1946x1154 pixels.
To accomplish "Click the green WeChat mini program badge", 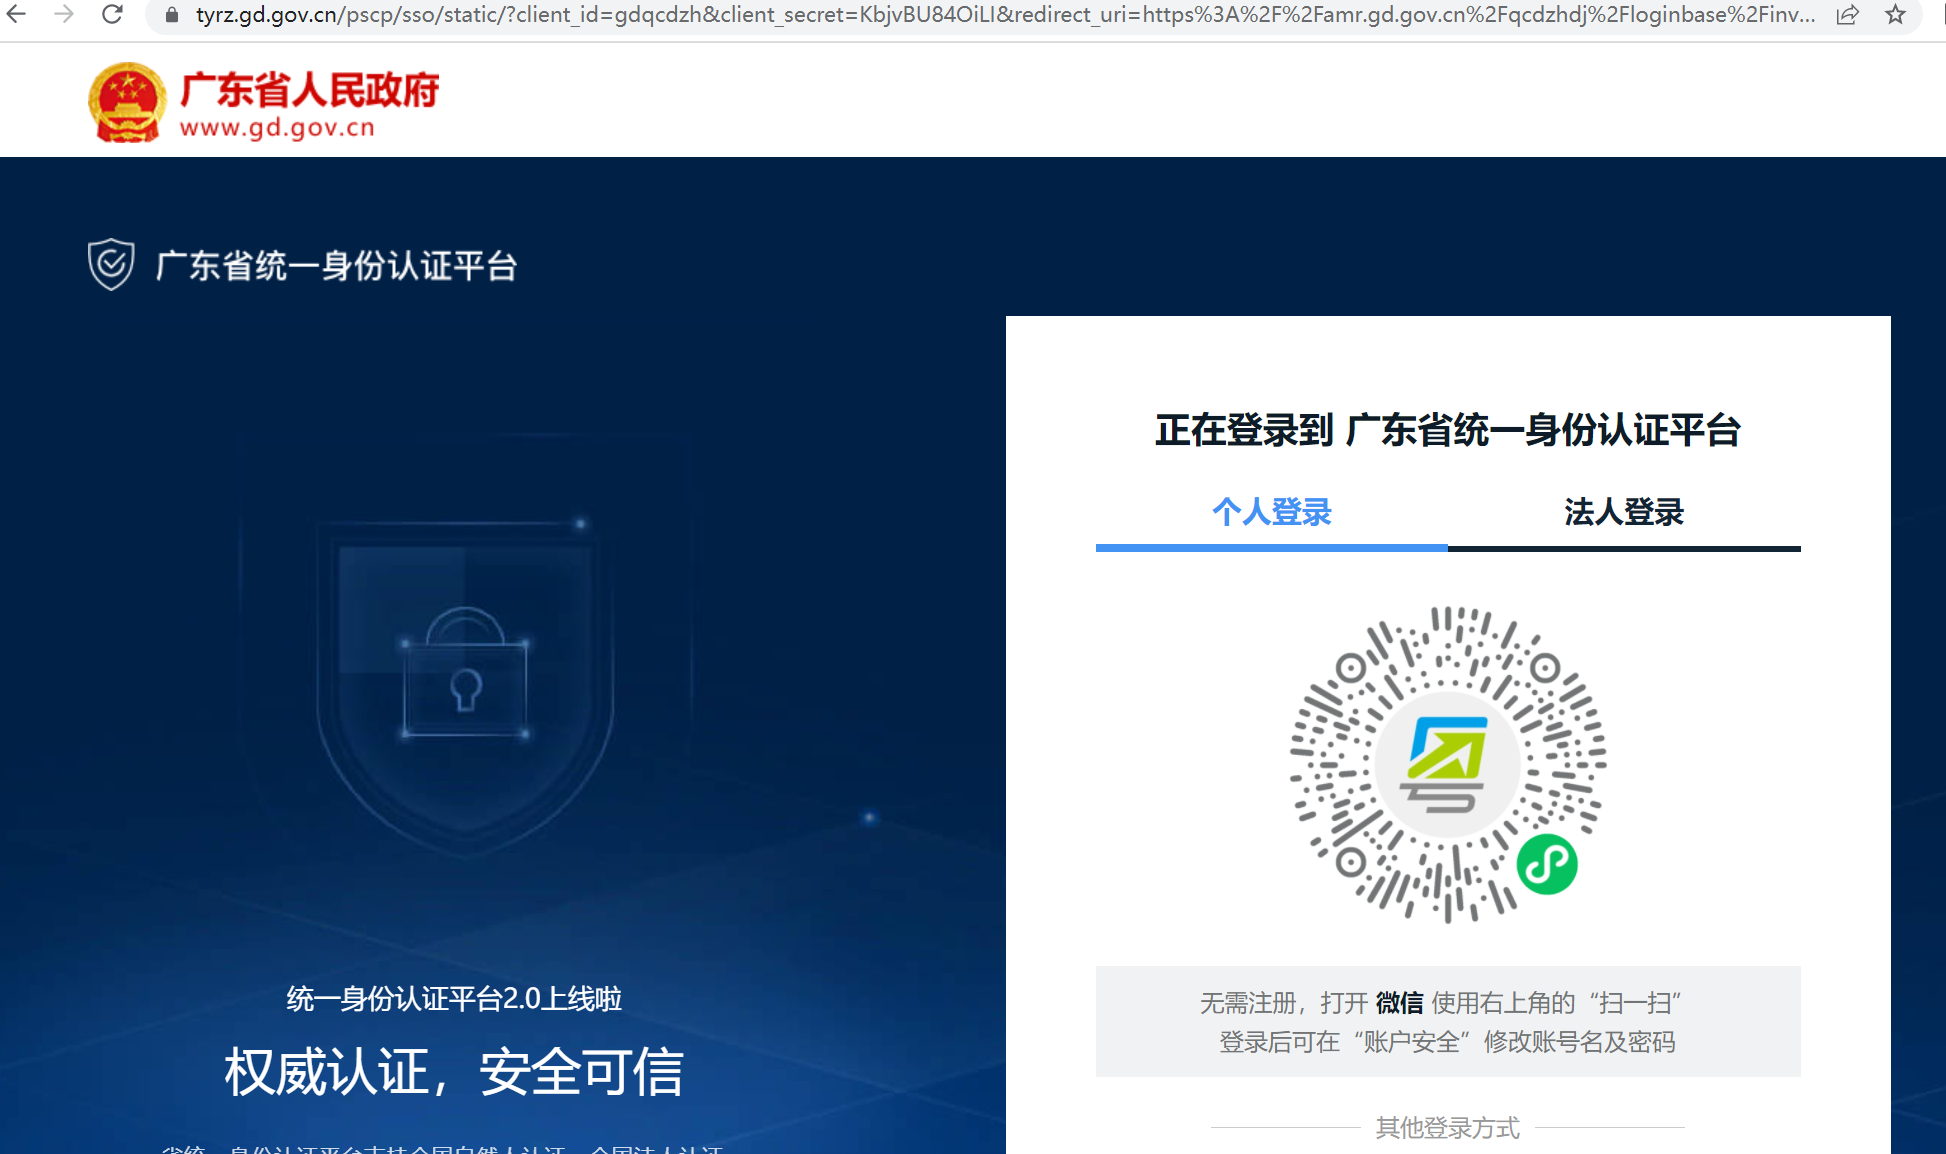I will click(1547, 864).
